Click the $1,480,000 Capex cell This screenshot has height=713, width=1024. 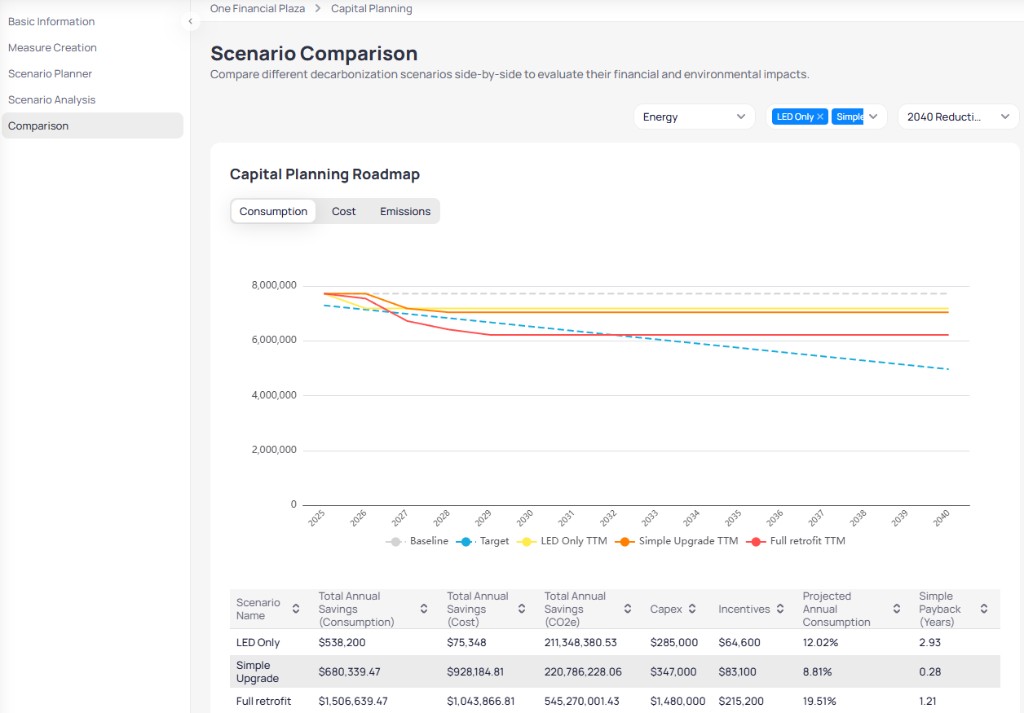pyautogui.click(x=678, y=701)
